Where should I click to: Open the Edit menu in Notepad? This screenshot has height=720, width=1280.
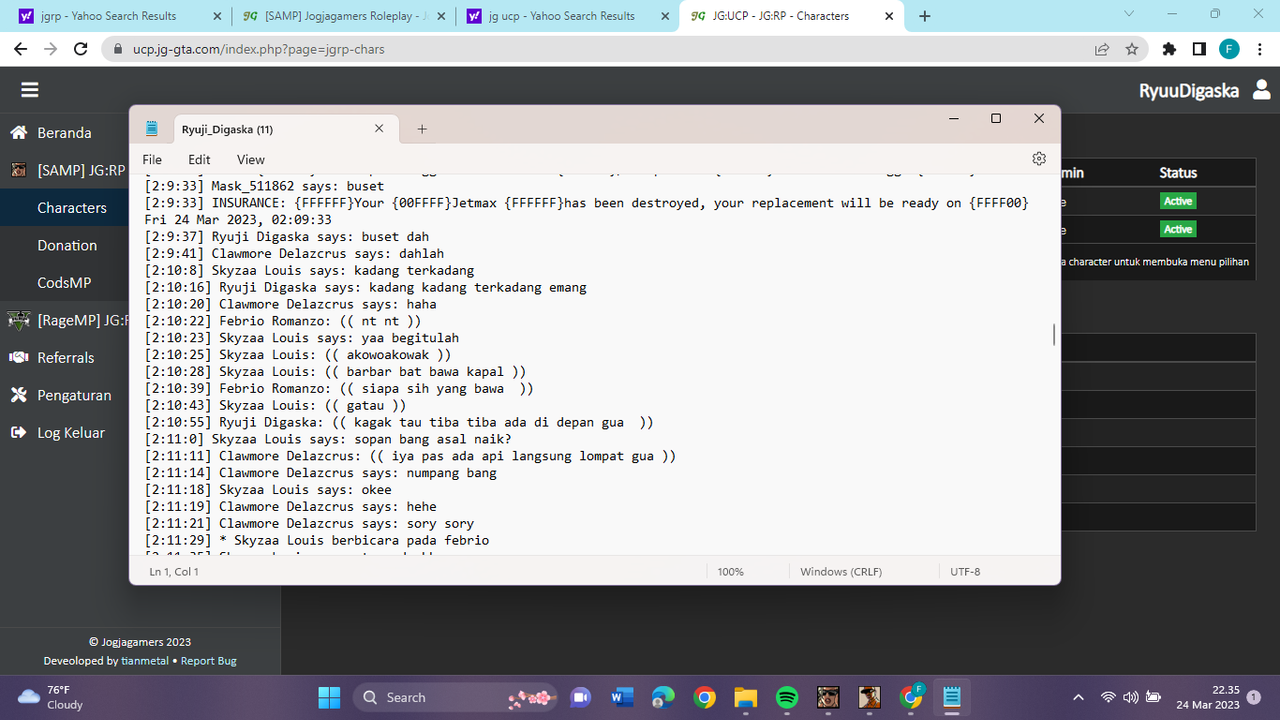click(199, 160)
